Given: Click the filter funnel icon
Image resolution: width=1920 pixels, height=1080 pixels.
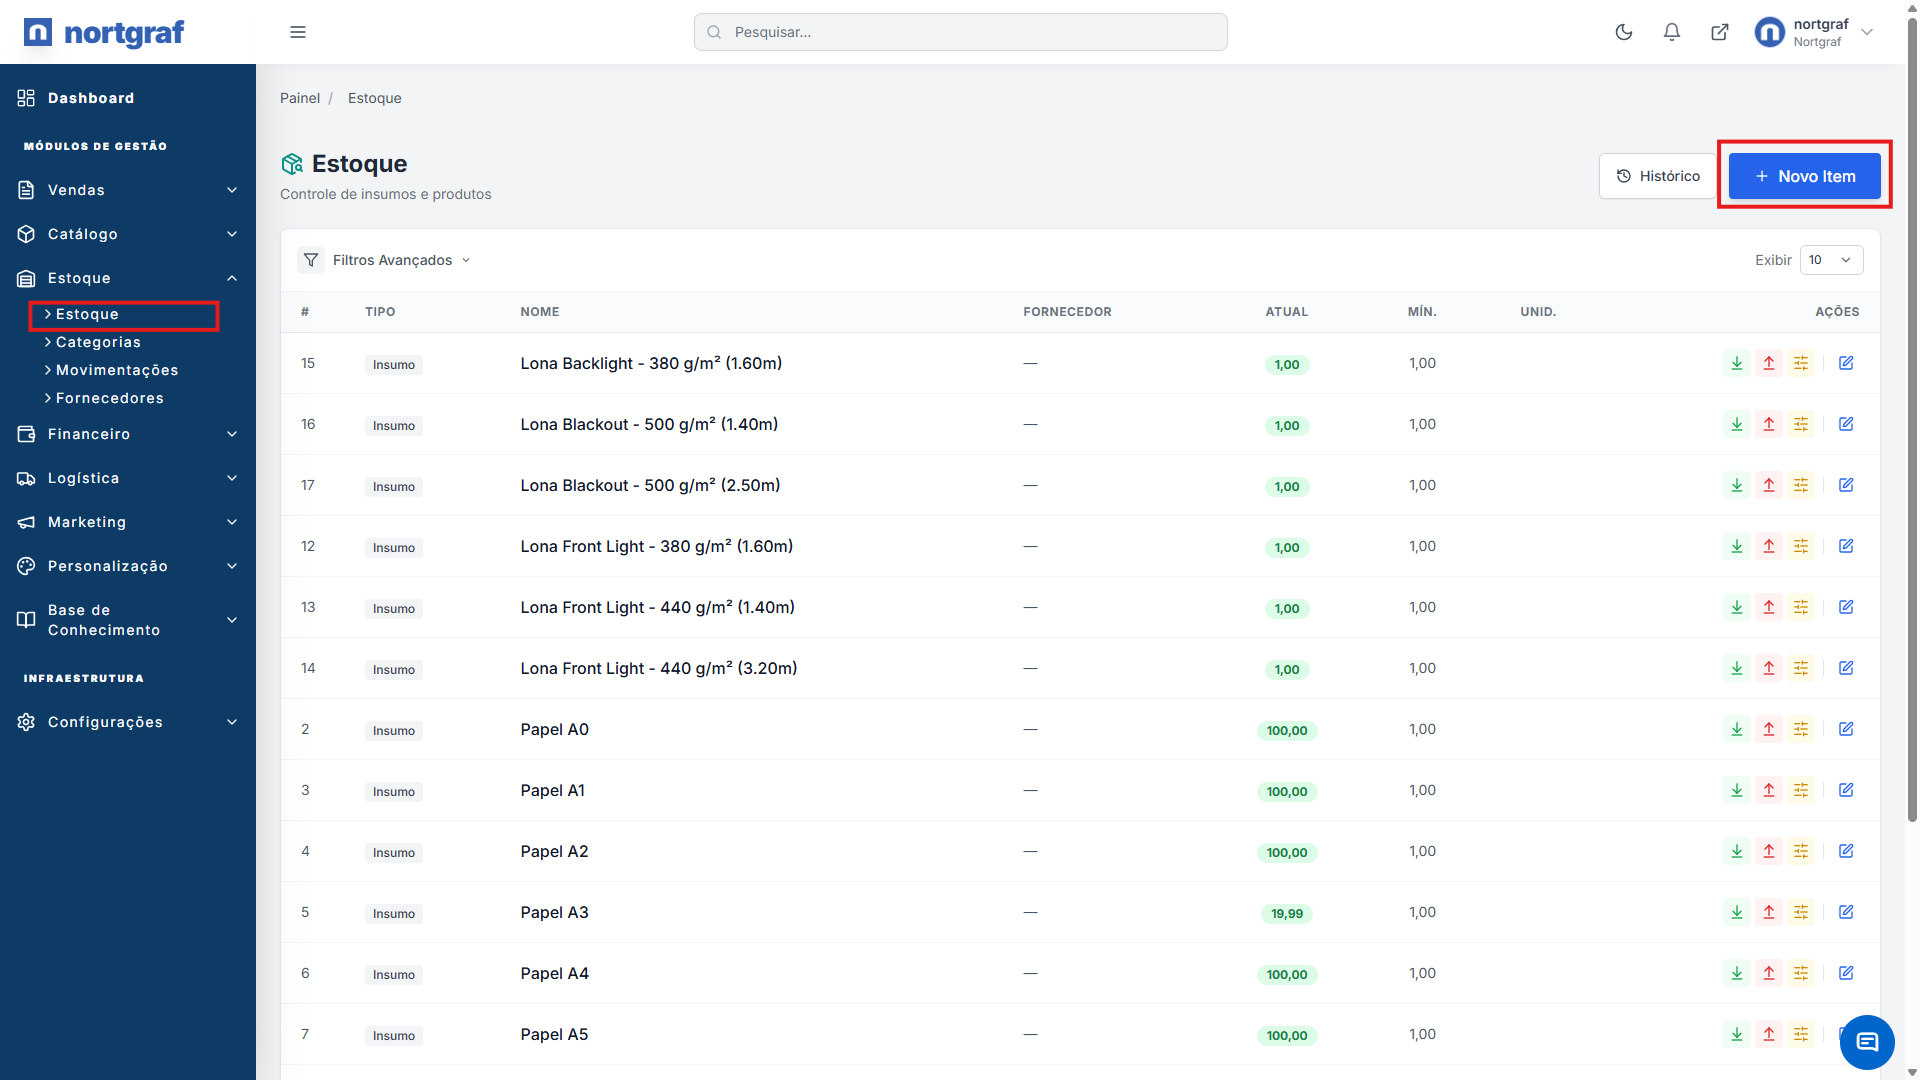Looking at the screenshot, I should point(311,260).
